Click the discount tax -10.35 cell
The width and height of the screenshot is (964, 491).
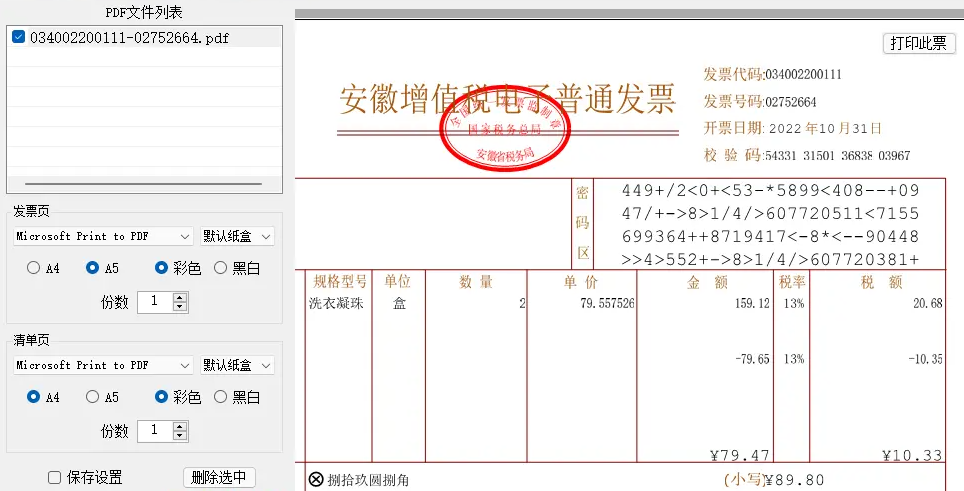point(926,359)
